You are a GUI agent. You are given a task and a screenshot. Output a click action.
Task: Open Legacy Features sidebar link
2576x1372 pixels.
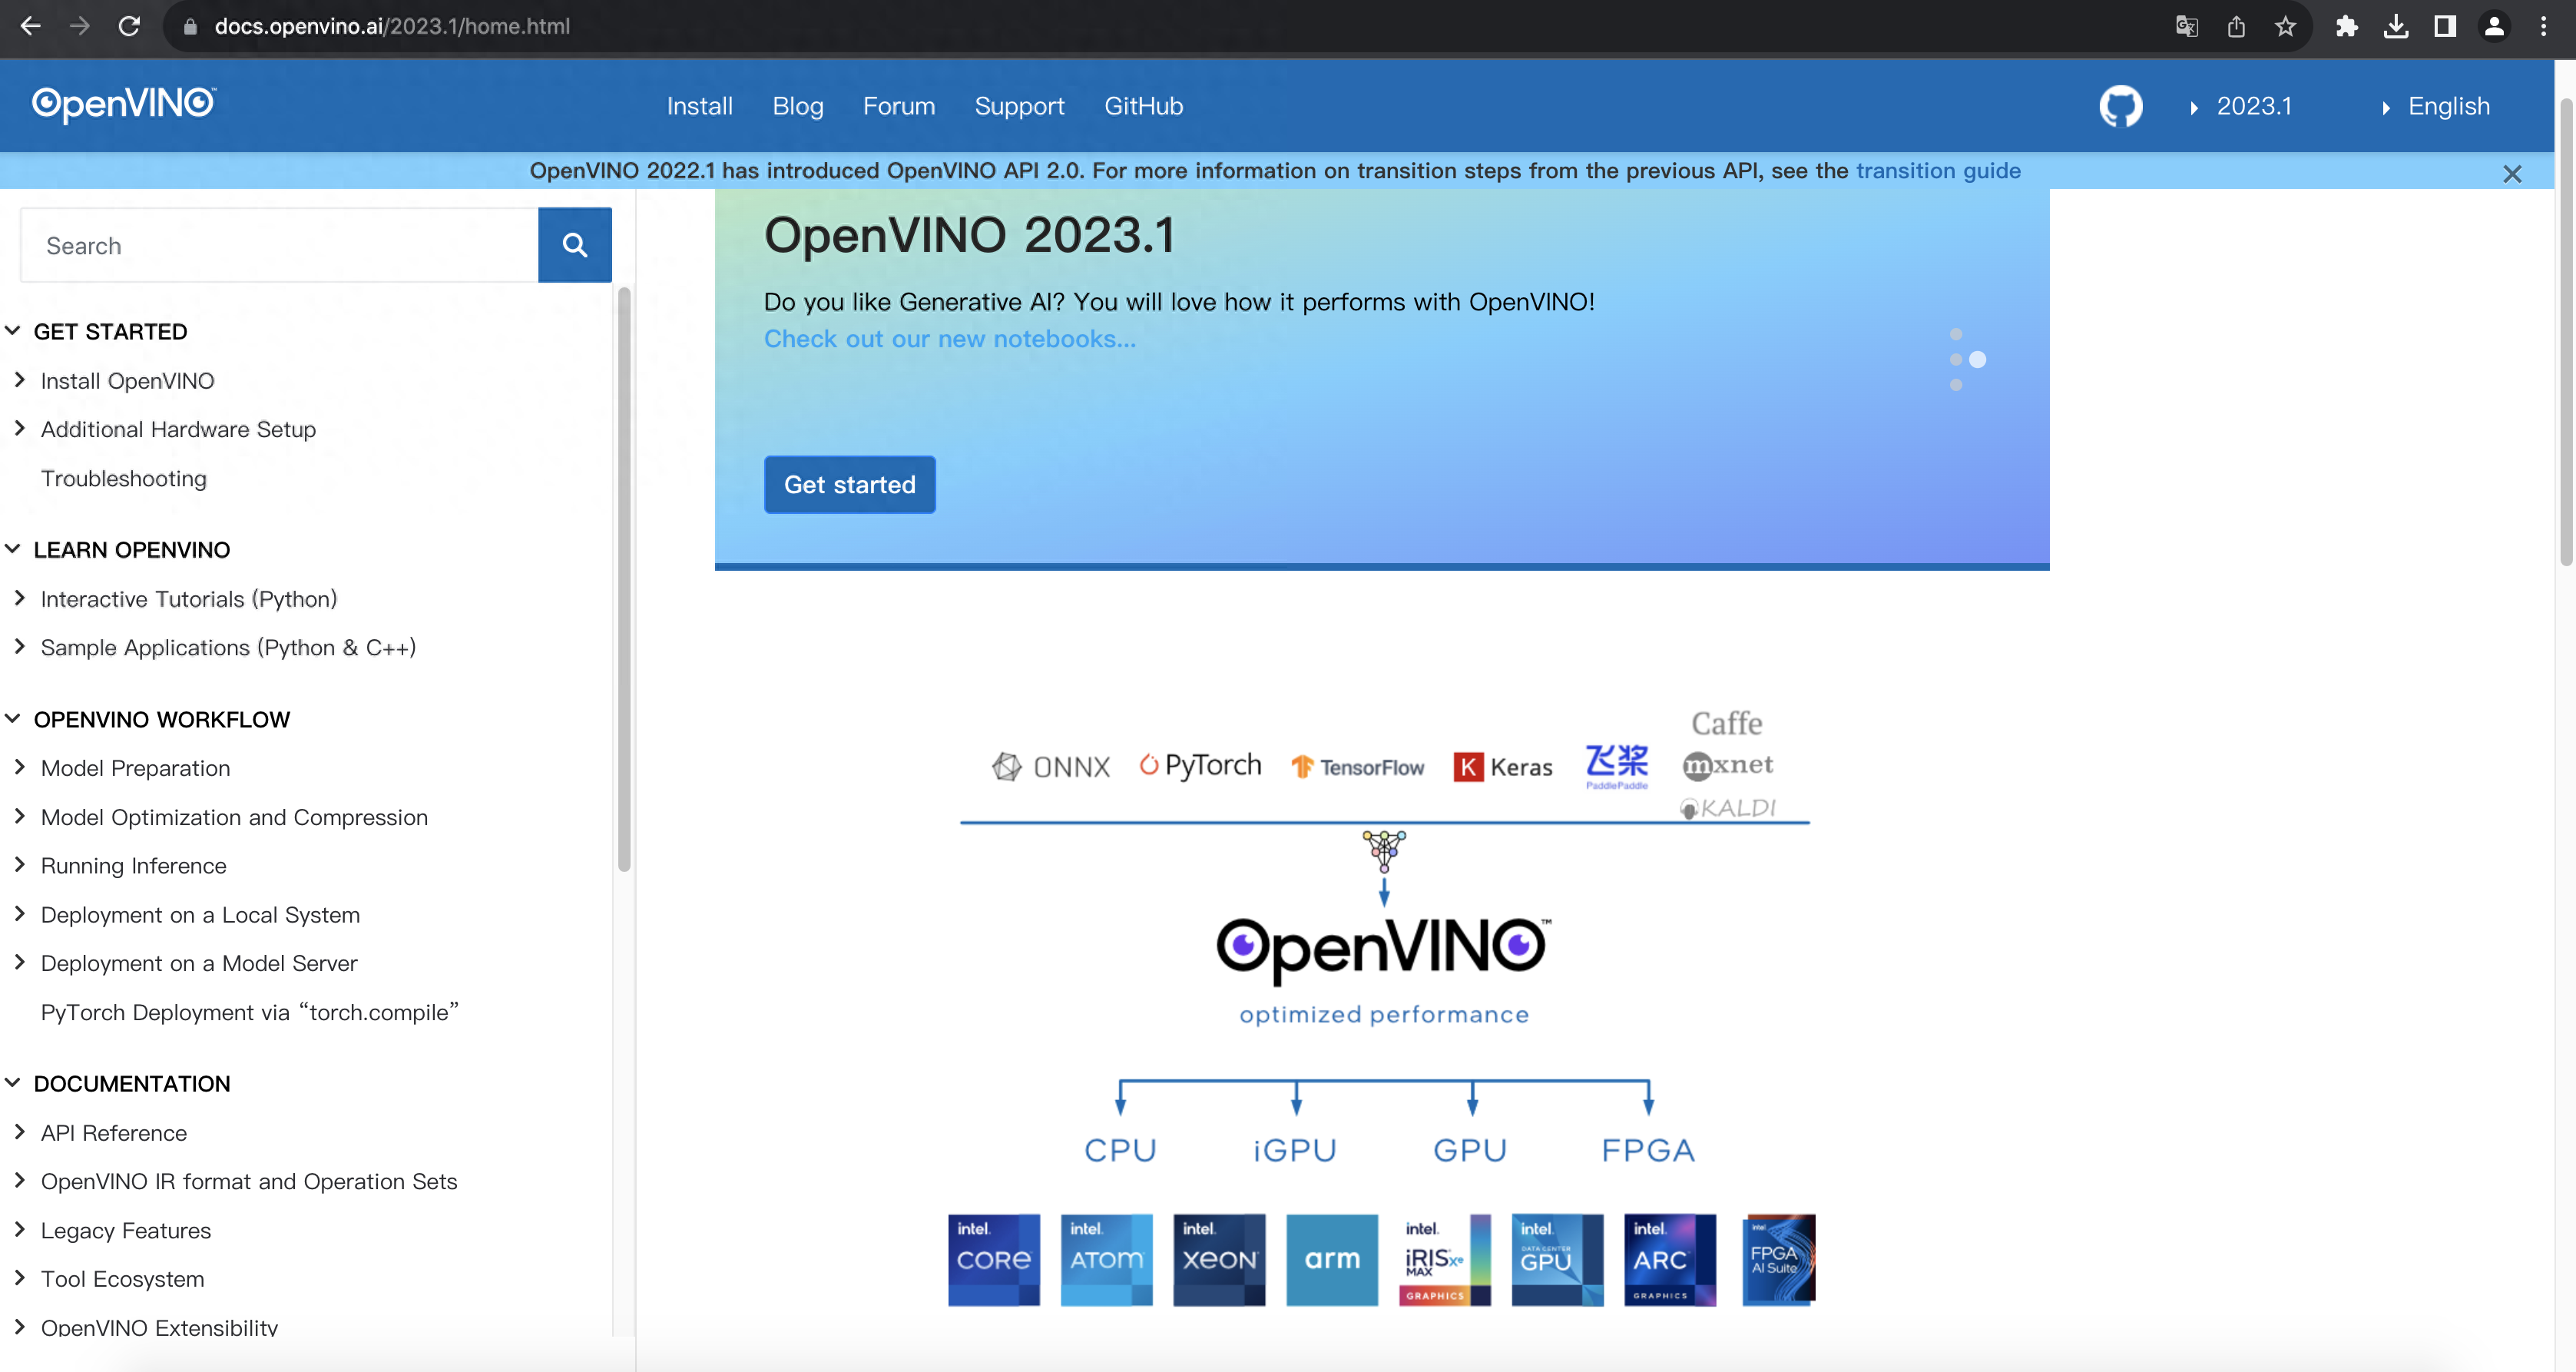(125, 1231)
